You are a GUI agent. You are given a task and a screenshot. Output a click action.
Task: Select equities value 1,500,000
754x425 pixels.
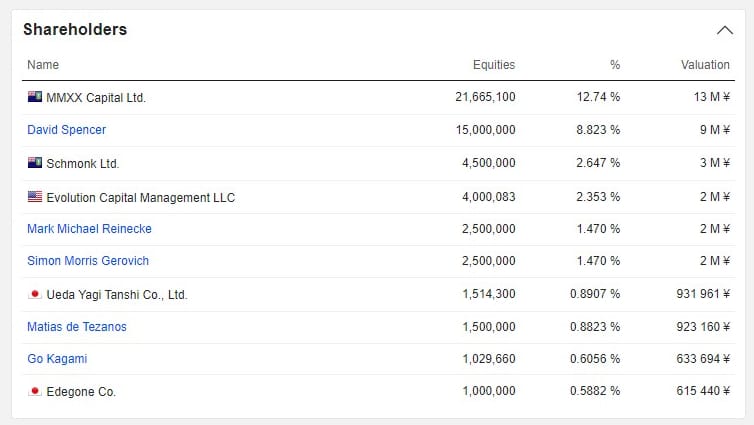point(489,327)
